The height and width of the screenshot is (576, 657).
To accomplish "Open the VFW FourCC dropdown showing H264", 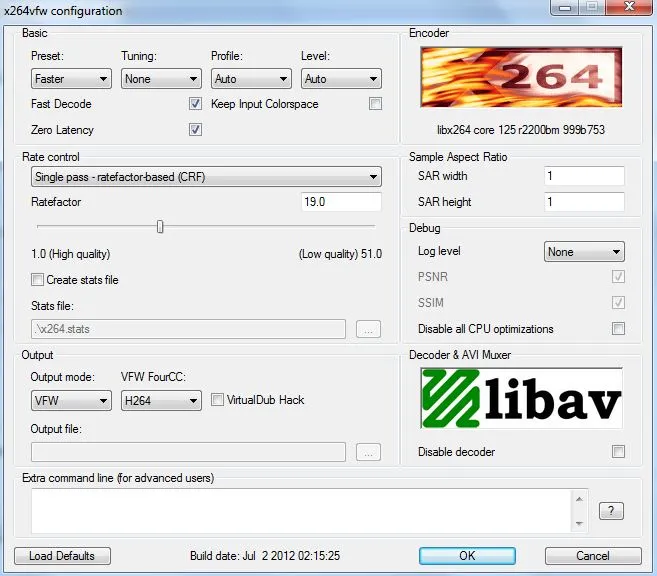I will click(x=161, y=400).
